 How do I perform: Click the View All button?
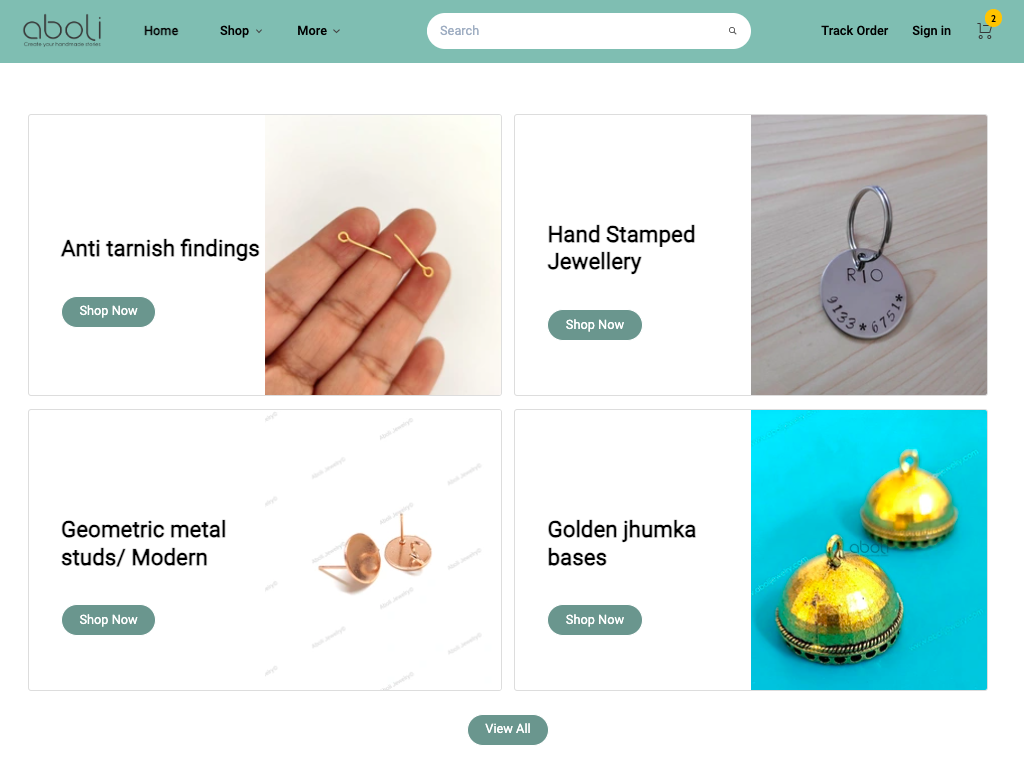pyautogui.click(x=507, y=730)
